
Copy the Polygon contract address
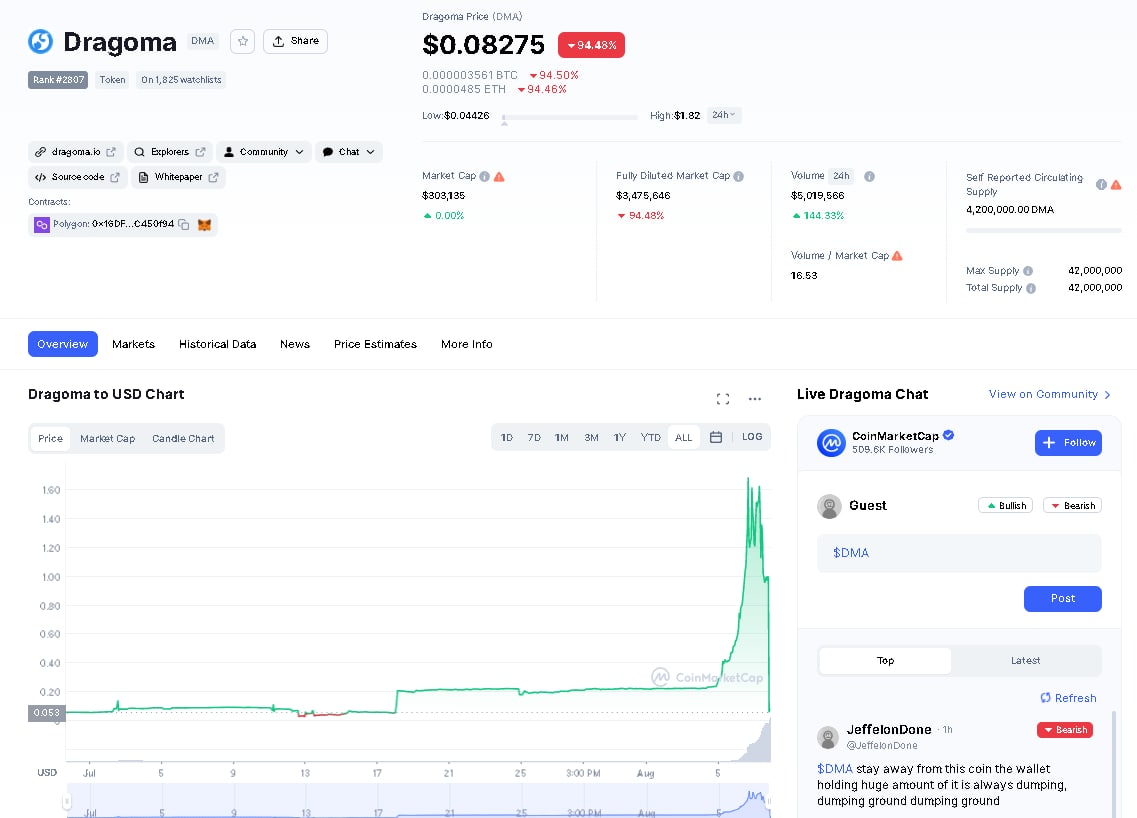point(184,225)
